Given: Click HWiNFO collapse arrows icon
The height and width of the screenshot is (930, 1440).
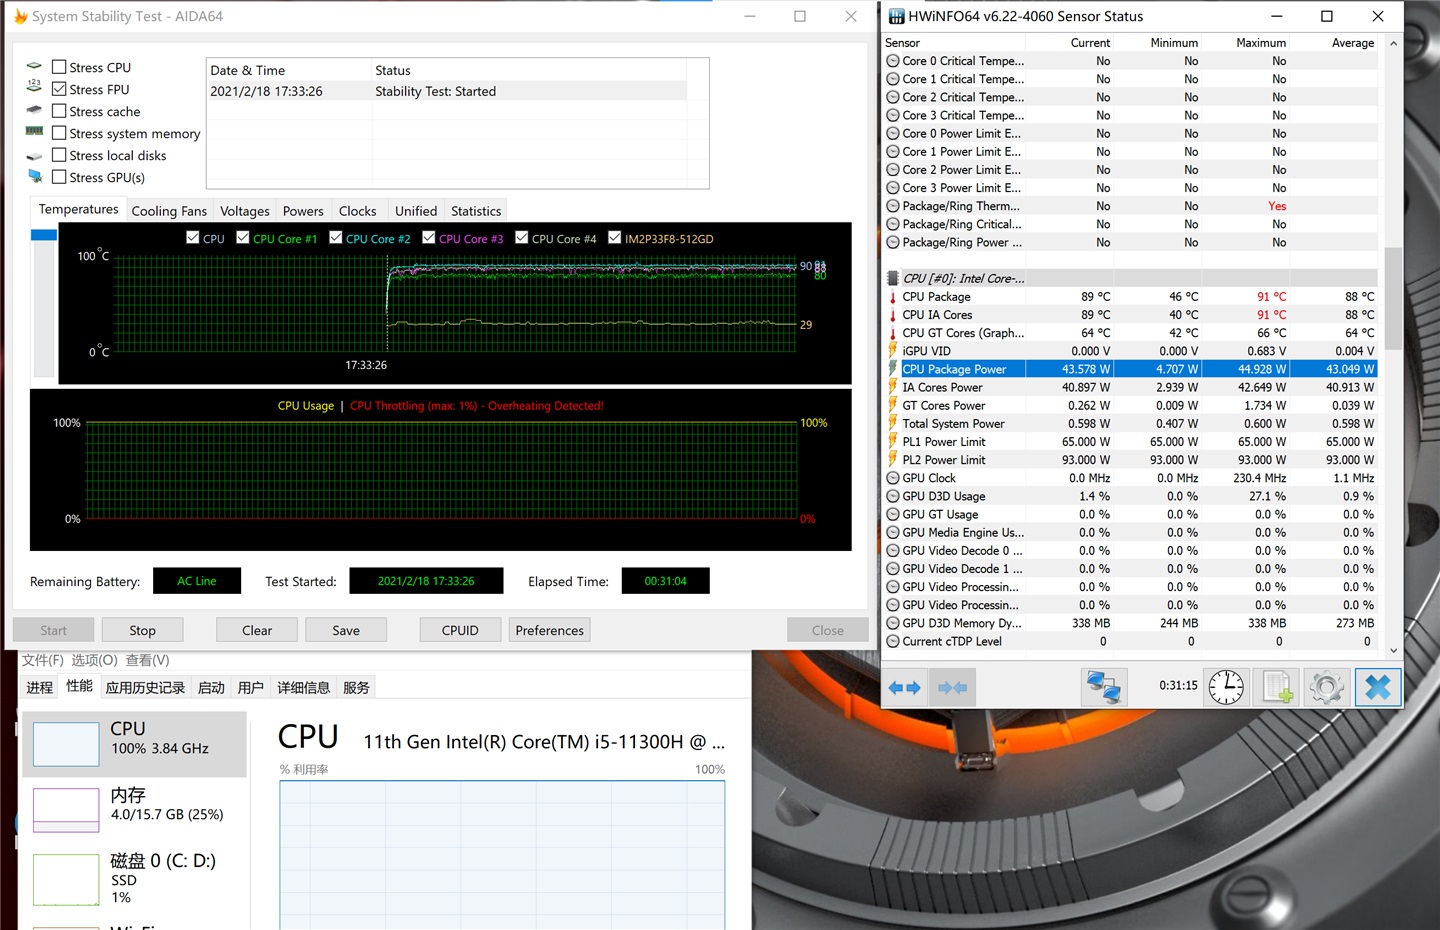Looking at the screenshot, I should pyautogui.click(x=952, y=688).
